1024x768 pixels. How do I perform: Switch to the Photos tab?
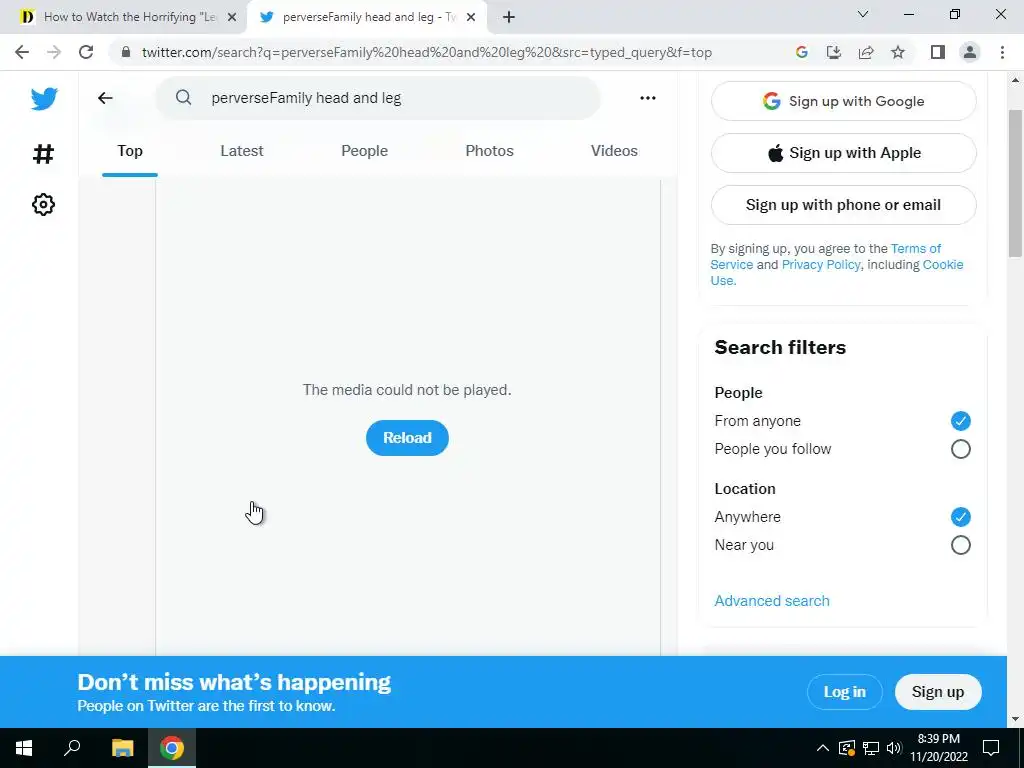[x=489, y=151]
